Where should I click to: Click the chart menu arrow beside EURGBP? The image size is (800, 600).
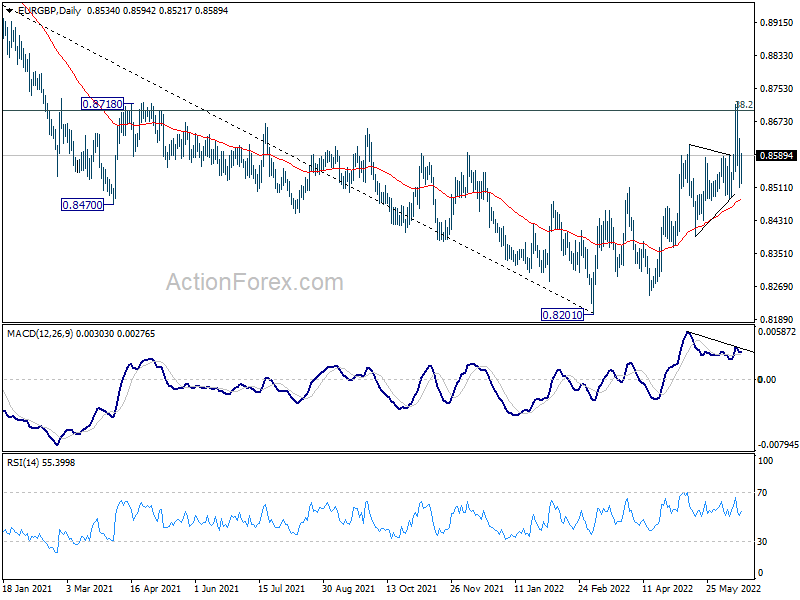coord(10,10)
